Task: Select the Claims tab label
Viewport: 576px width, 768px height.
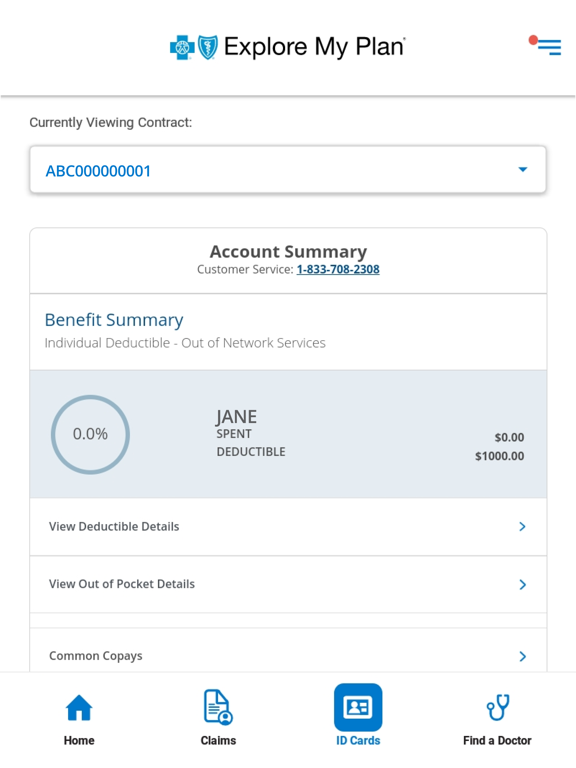Action: tap(218, 741)
